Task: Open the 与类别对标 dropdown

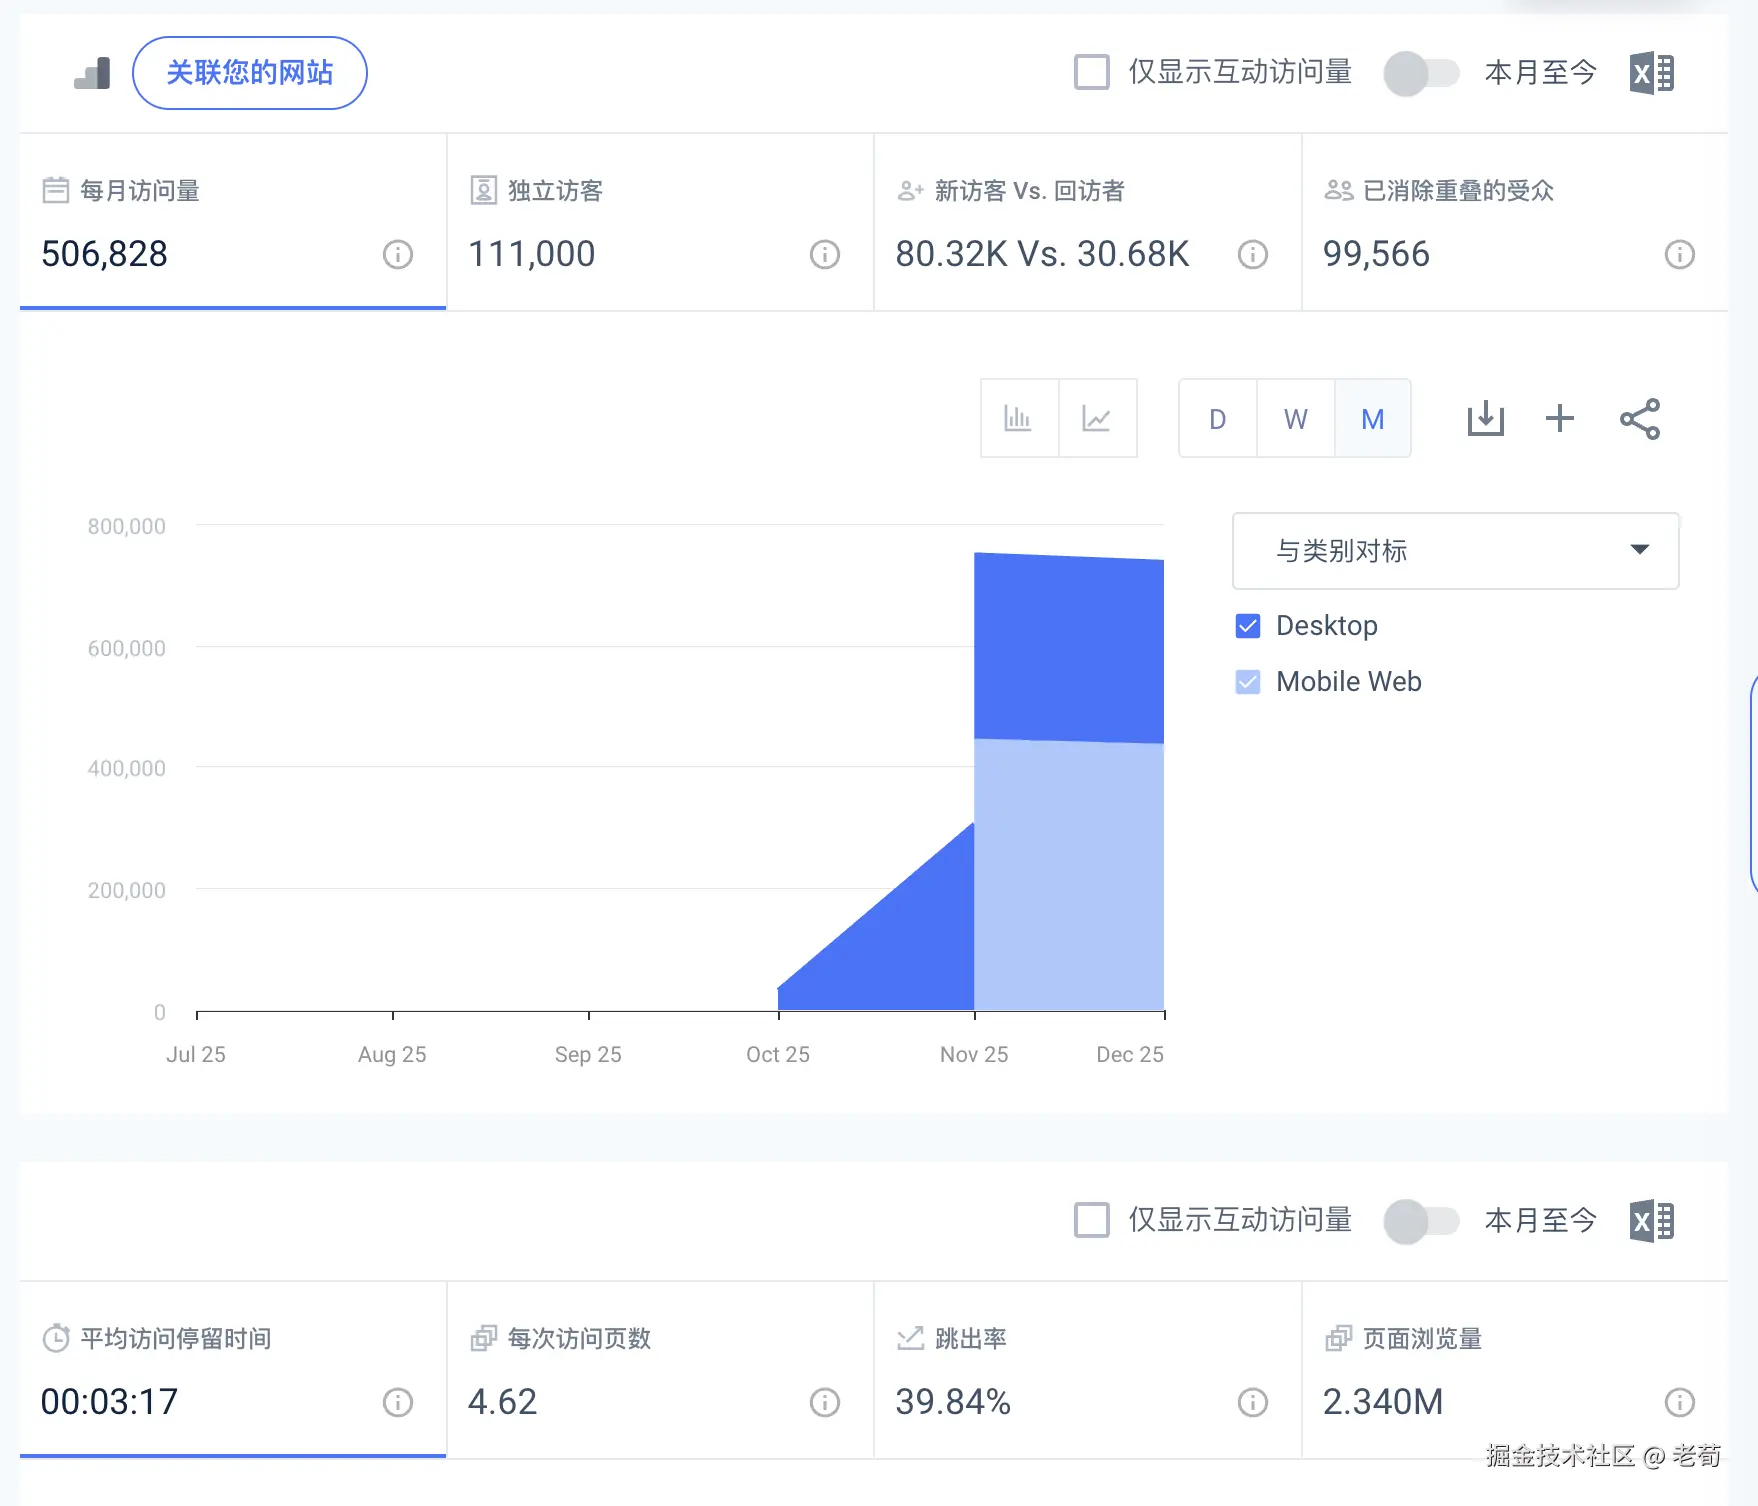Action: coord(1456,551)
